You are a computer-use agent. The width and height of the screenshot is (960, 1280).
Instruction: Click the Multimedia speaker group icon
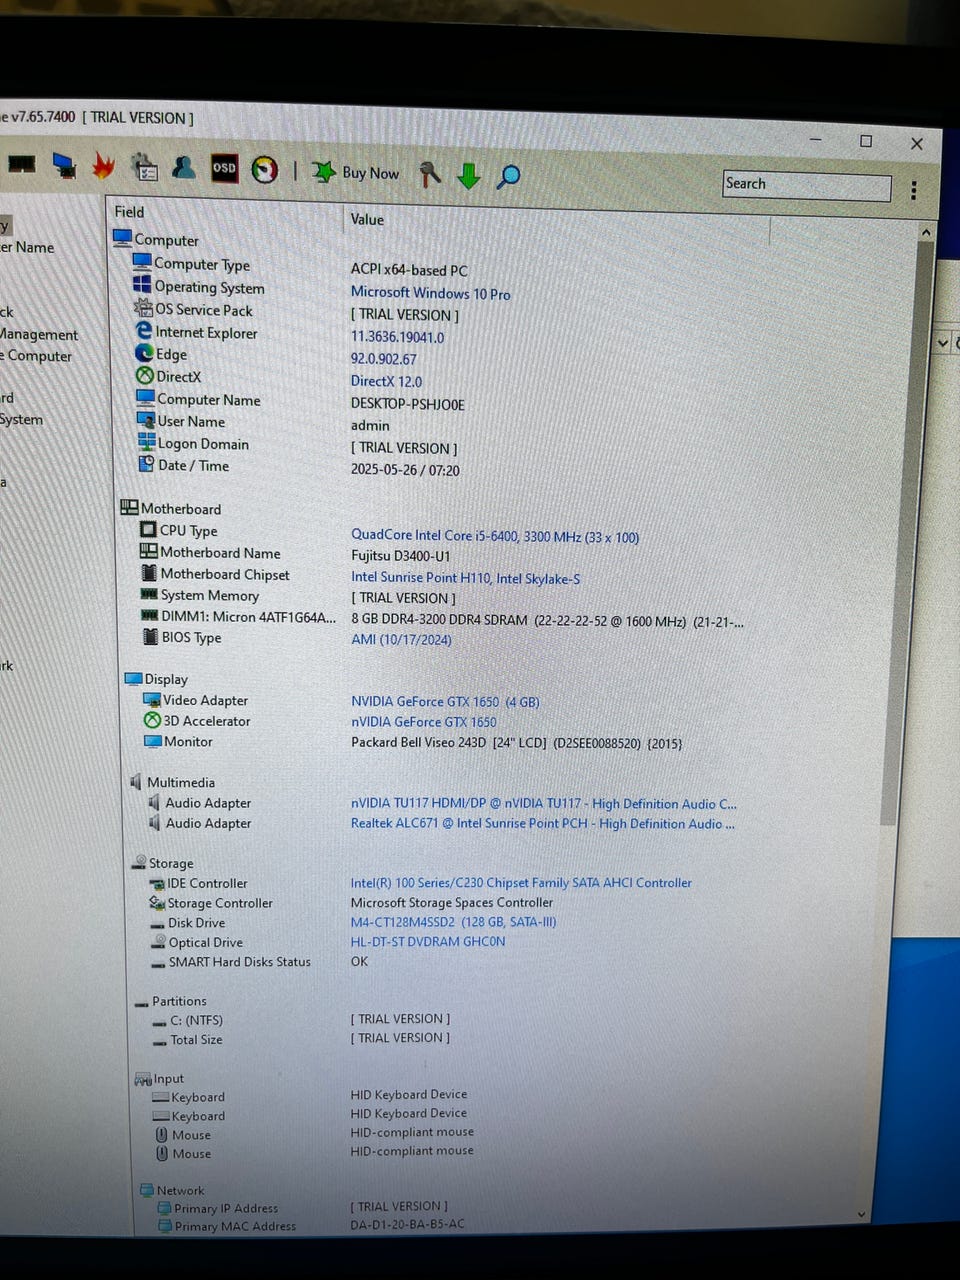pyautogui.click(x=136, y=781)
